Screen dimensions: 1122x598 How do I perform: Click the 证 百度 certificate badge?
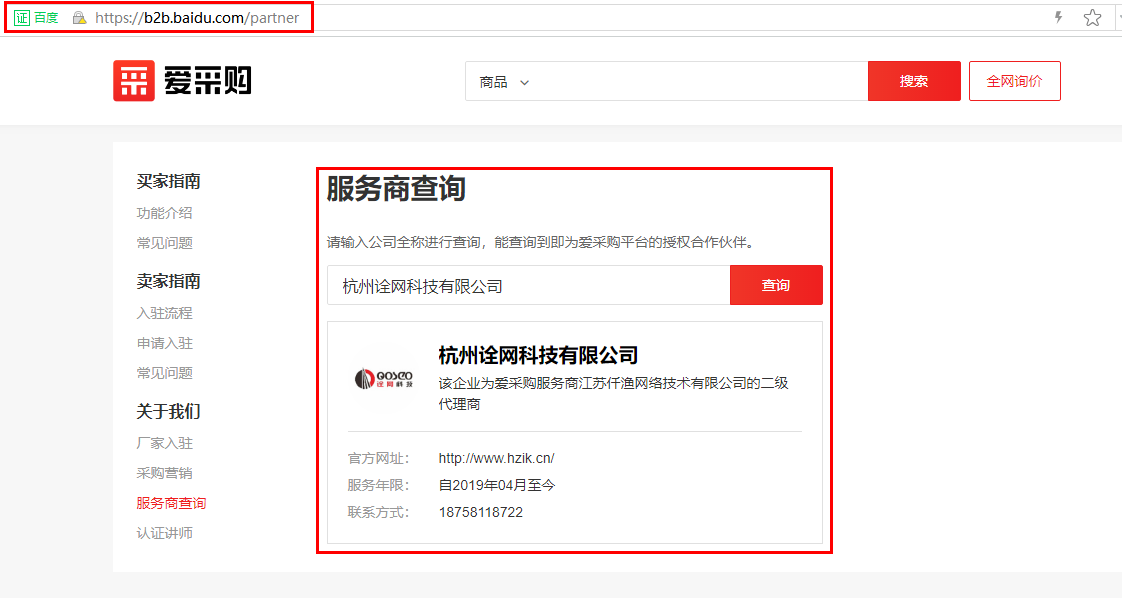point(36,18)
